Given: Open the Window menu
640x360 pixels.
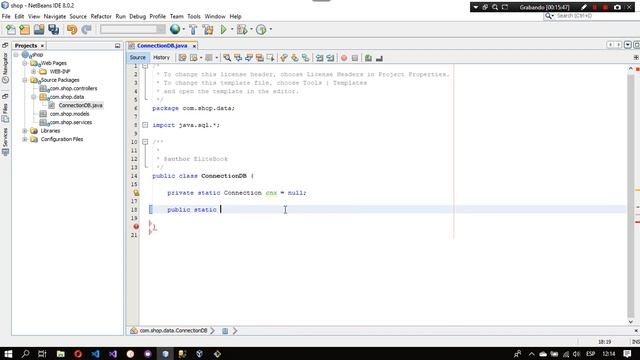Looking at the screenshot, I should 215,16.
